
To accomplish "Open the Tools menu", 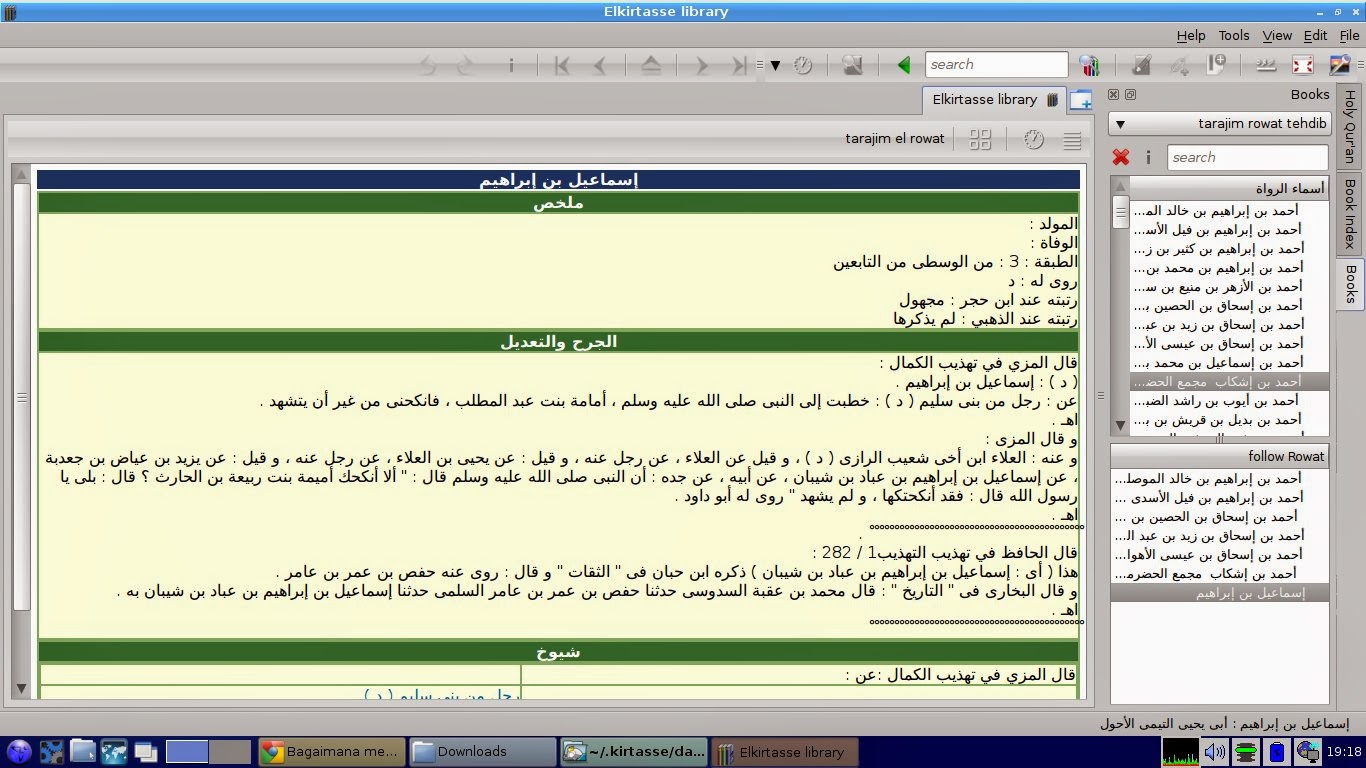I will point(1233,35).
